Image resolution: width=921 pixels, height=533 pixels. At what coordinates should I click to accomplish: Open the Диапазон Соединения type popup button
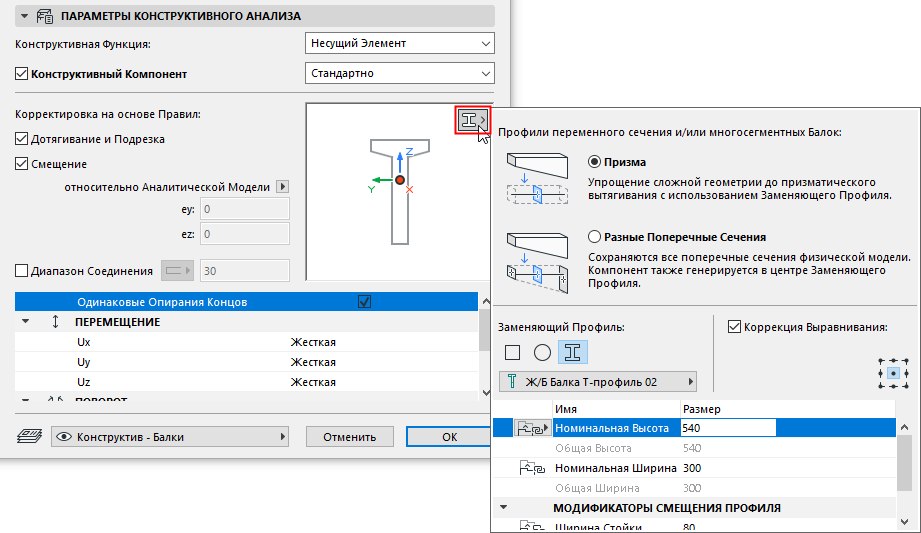177,271
